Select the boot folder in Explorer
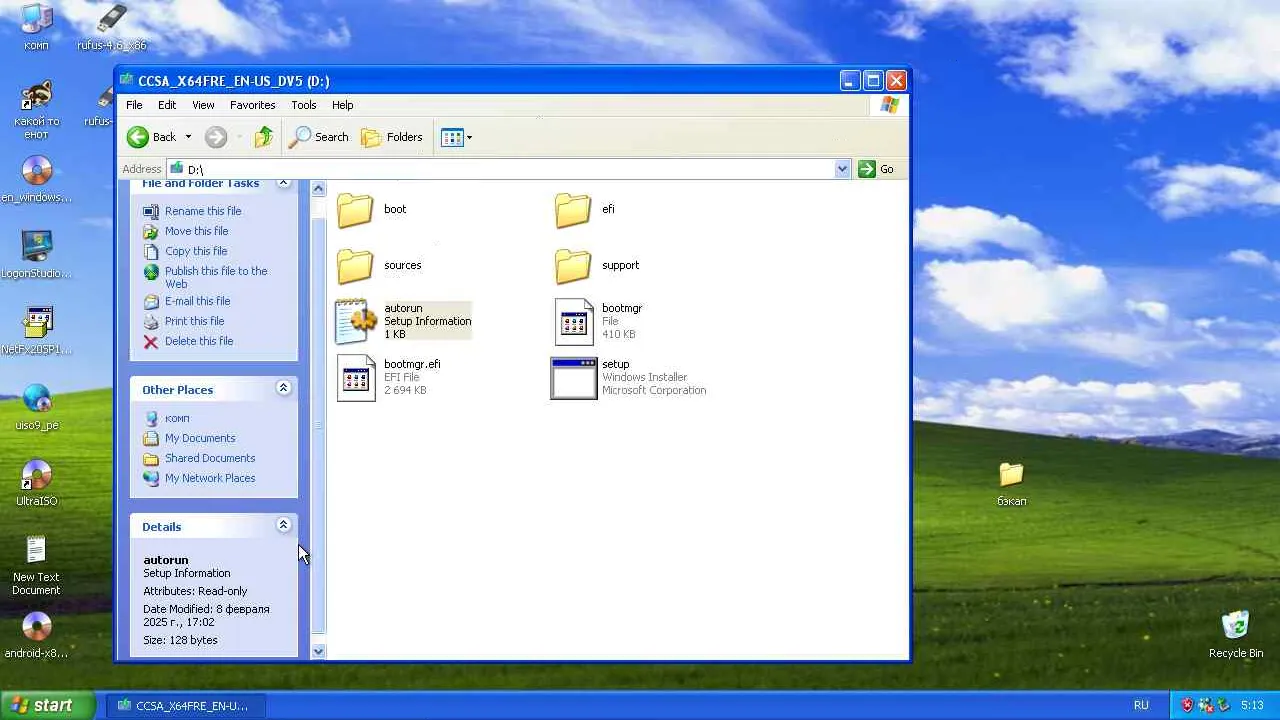Screen dimensions: 1280x720 (371, 210)
